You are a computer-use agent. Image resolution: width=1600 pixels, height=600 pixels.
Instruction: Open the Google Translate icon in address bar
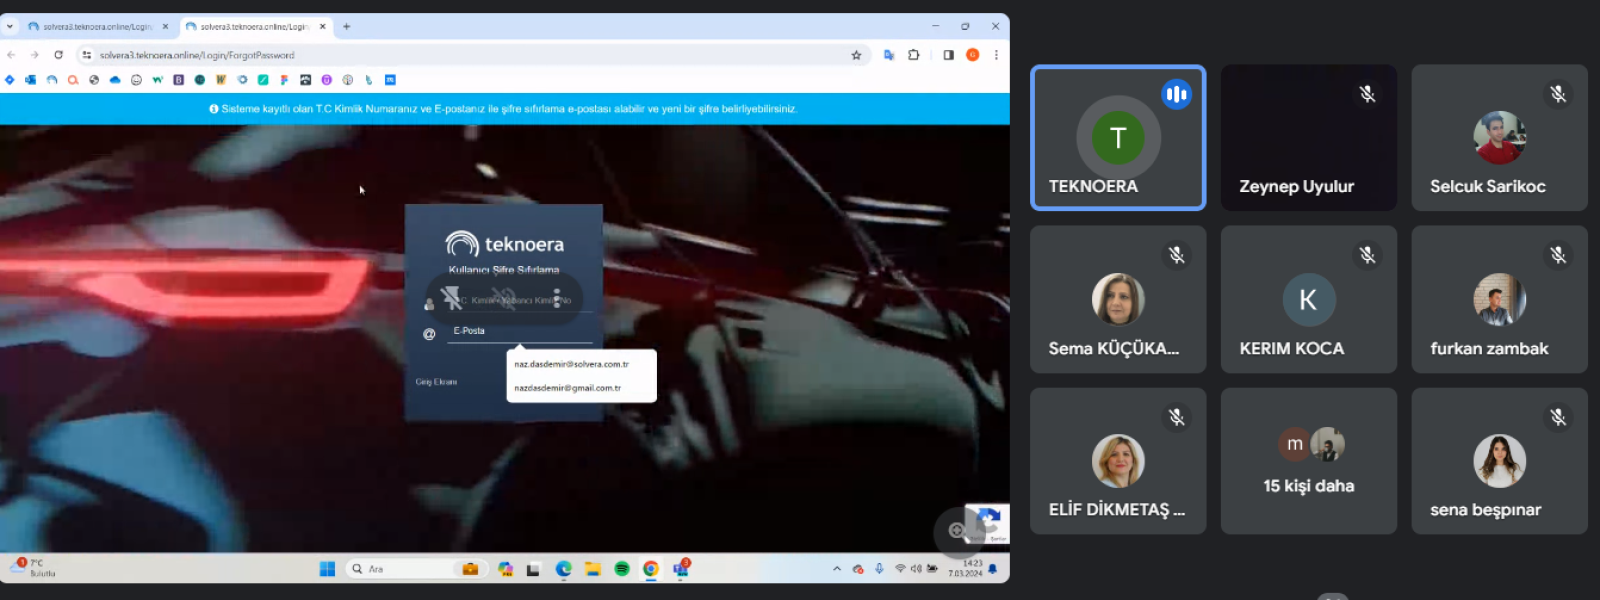889,55
